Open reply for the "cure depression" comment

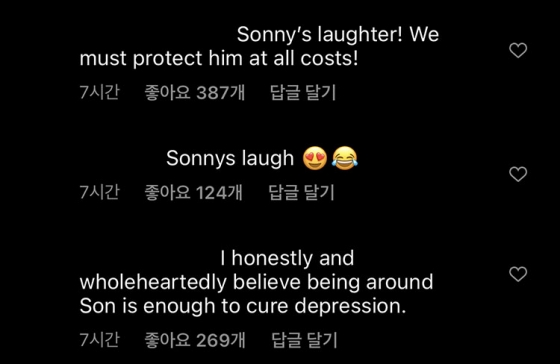304,340
